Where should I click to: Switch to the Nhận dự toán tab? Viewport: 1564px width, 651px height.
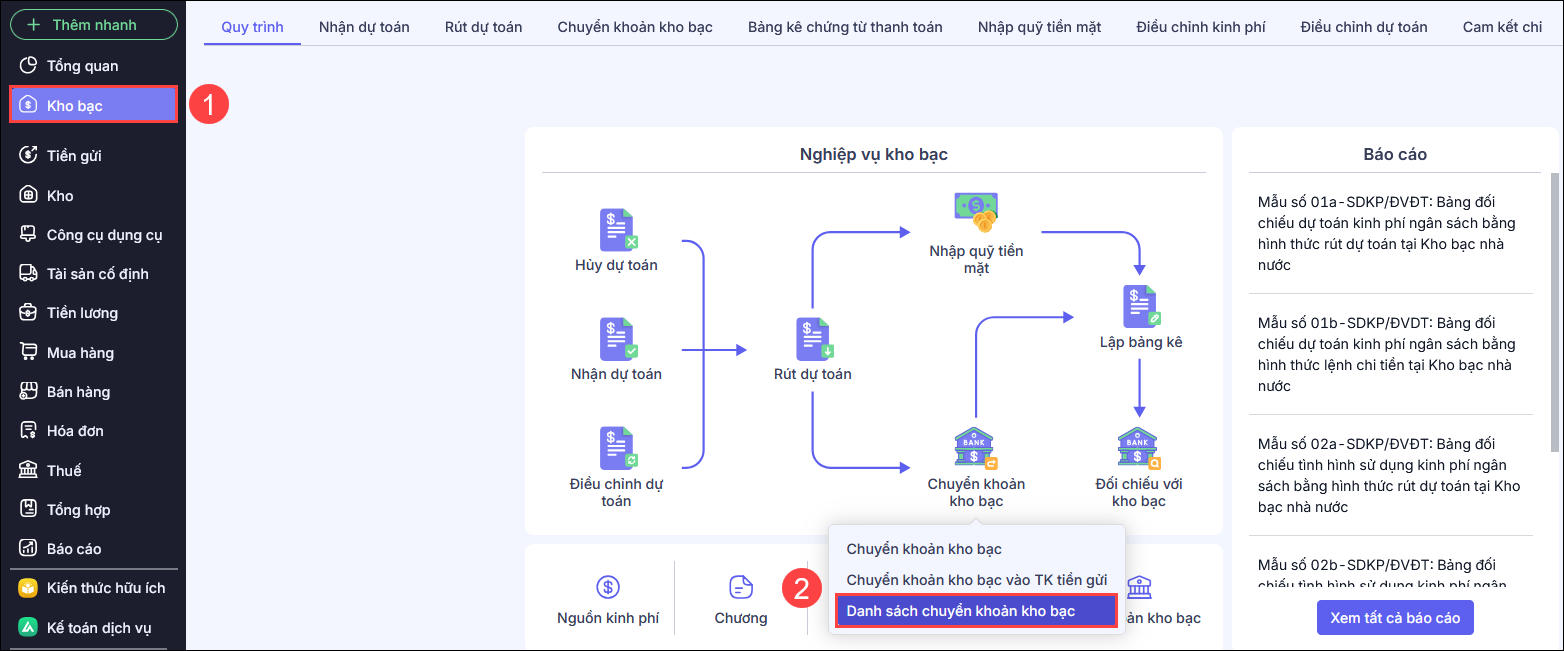[364, 27]
